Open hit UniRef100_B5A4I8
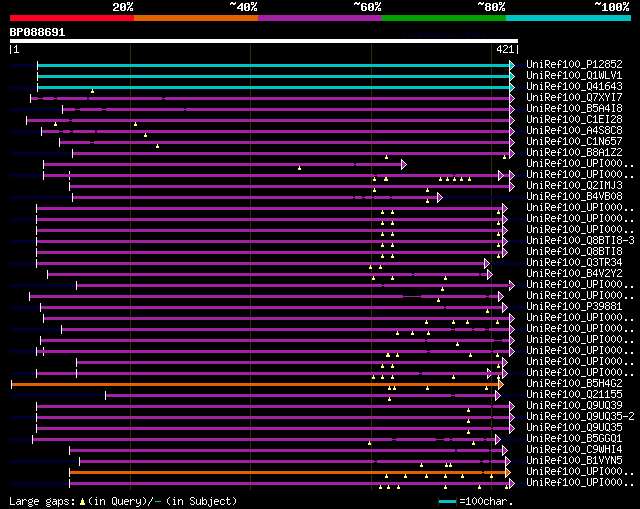Screen dimensions: 640x509 [574, 109]
